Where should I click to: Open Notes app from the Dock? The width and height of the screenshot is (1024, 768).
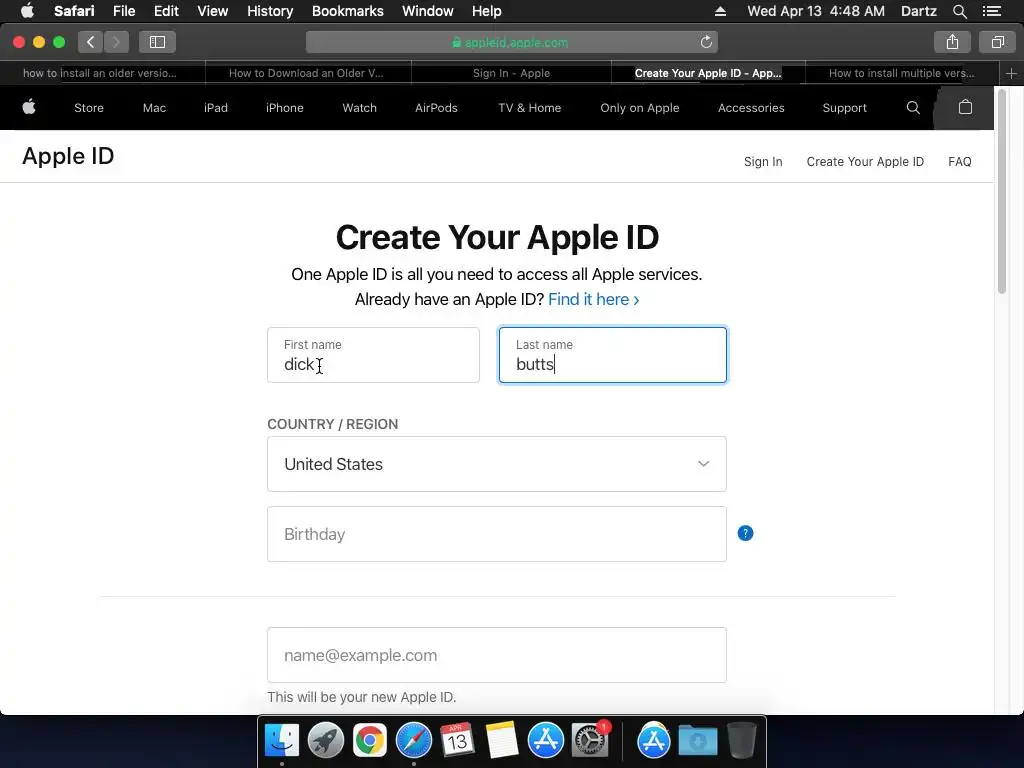(502, 740)
